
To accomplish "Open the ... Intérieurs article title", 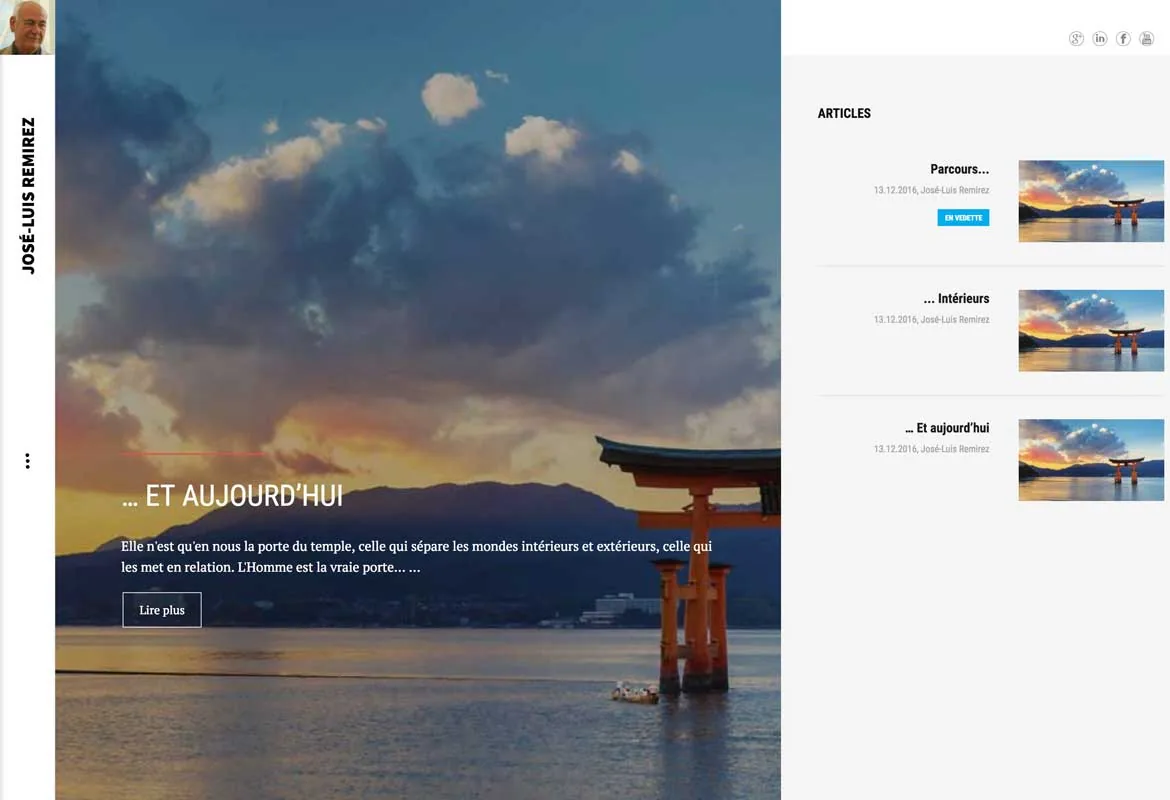I will 956,299.
